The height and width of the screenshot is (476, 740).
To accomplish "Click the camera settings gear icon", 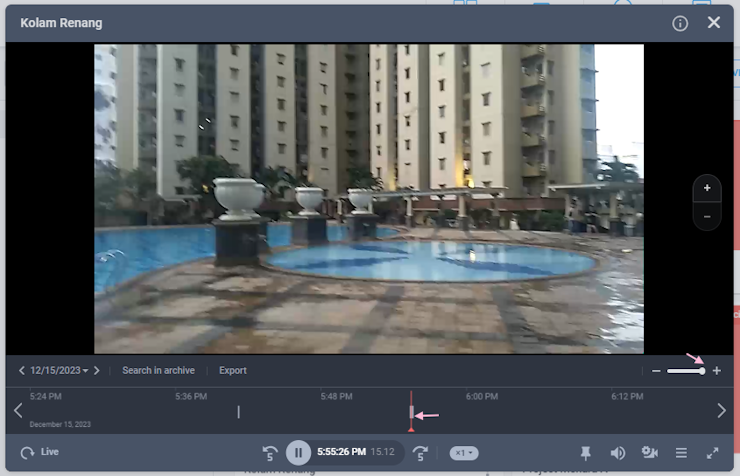I will coord(649,453).
